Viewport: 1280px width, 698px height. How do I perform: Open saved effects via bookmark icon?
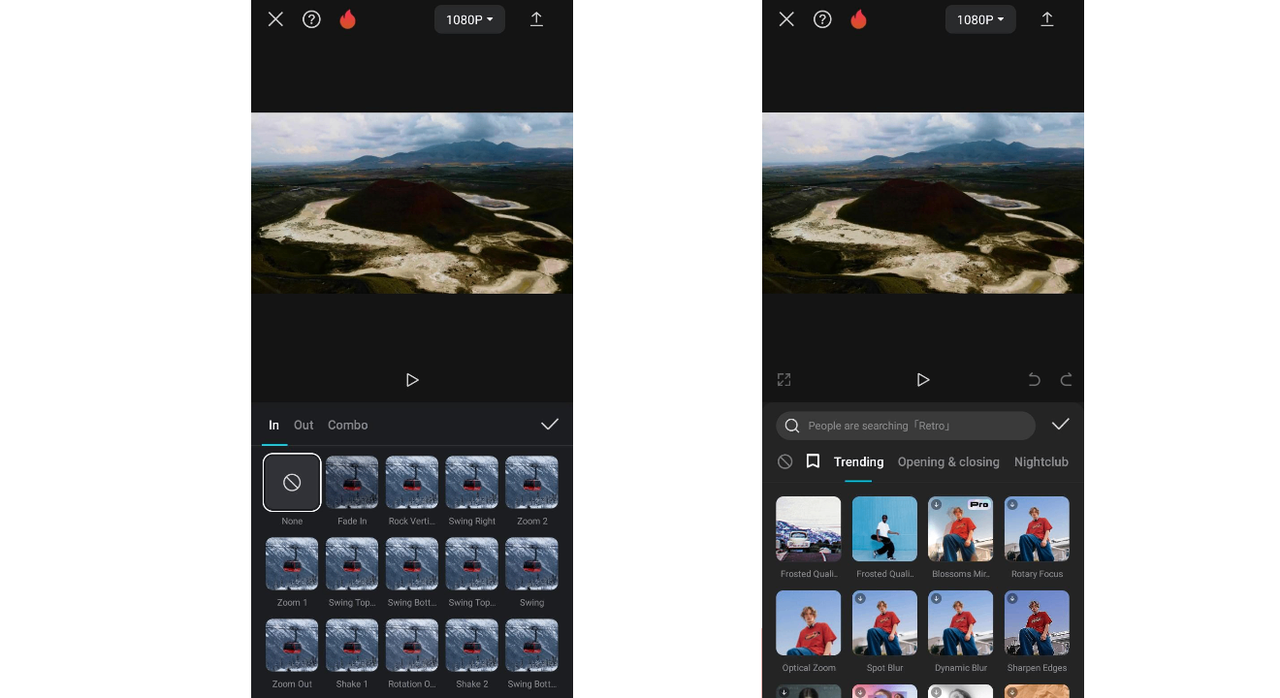pos(813,462)
